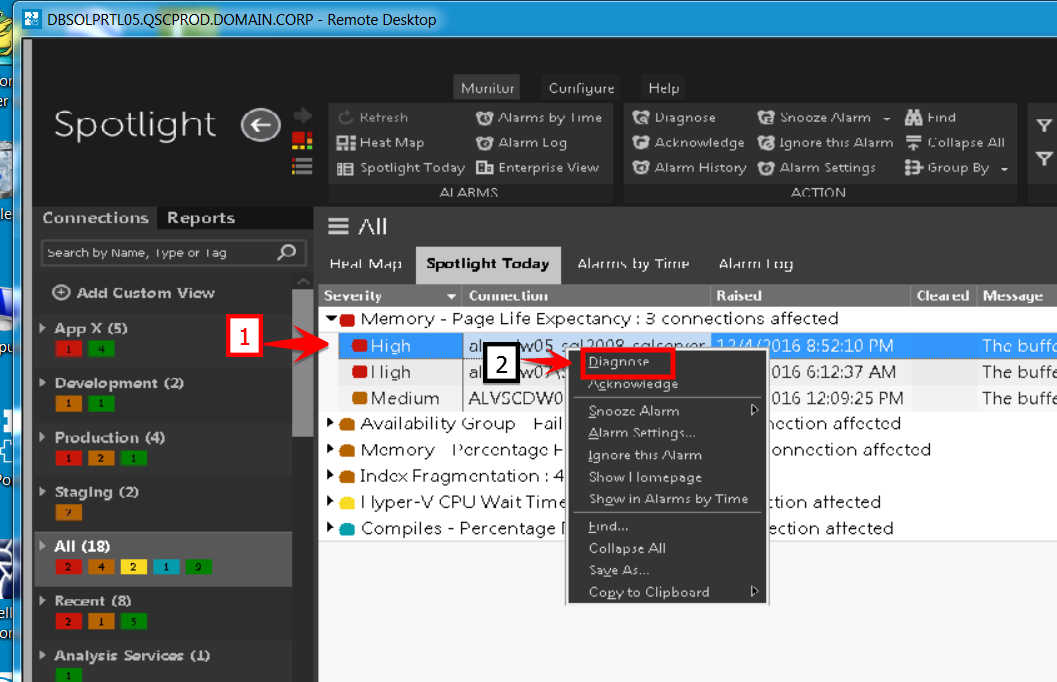
Task: Click Alarms by Time in the ribbon
Action: [x=539, y=117]
